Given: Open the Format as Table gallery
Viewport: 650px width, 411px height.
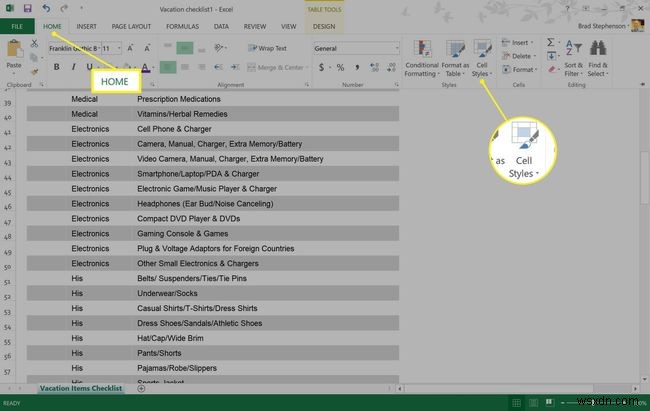Looking at the screenshot, I should click(455, 58).
